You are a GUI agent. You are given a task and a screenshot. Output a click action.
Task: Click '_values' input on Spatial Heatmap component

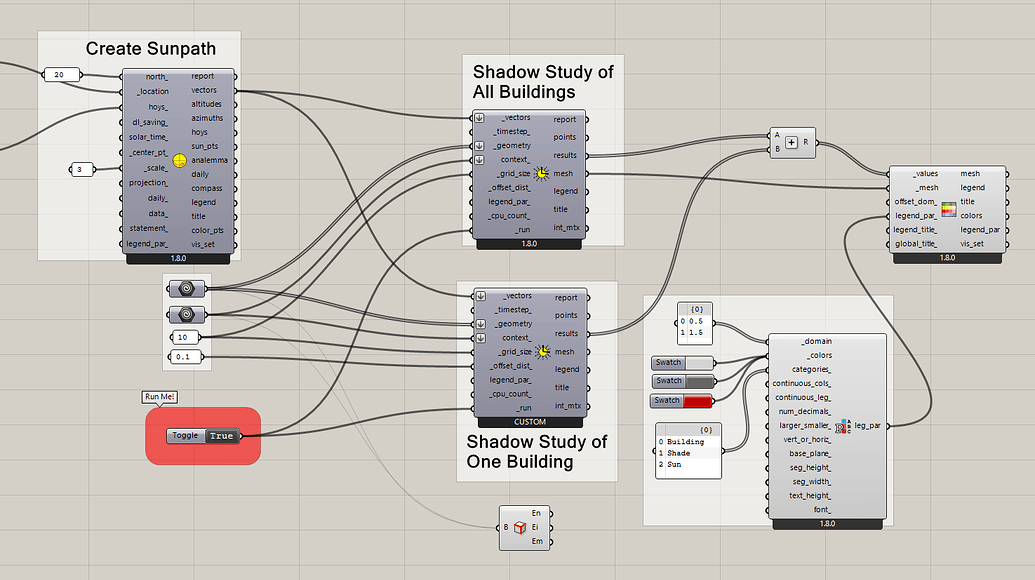click(x=925, y=174)
